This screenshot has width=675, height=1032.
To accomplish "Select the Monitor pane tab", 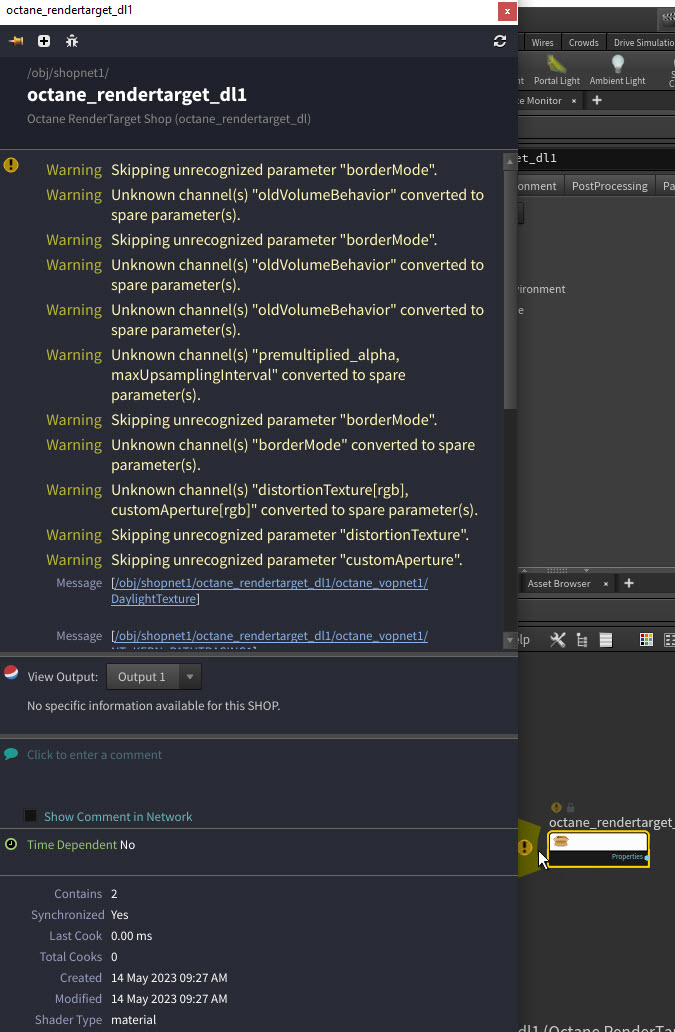I will 541,101.
